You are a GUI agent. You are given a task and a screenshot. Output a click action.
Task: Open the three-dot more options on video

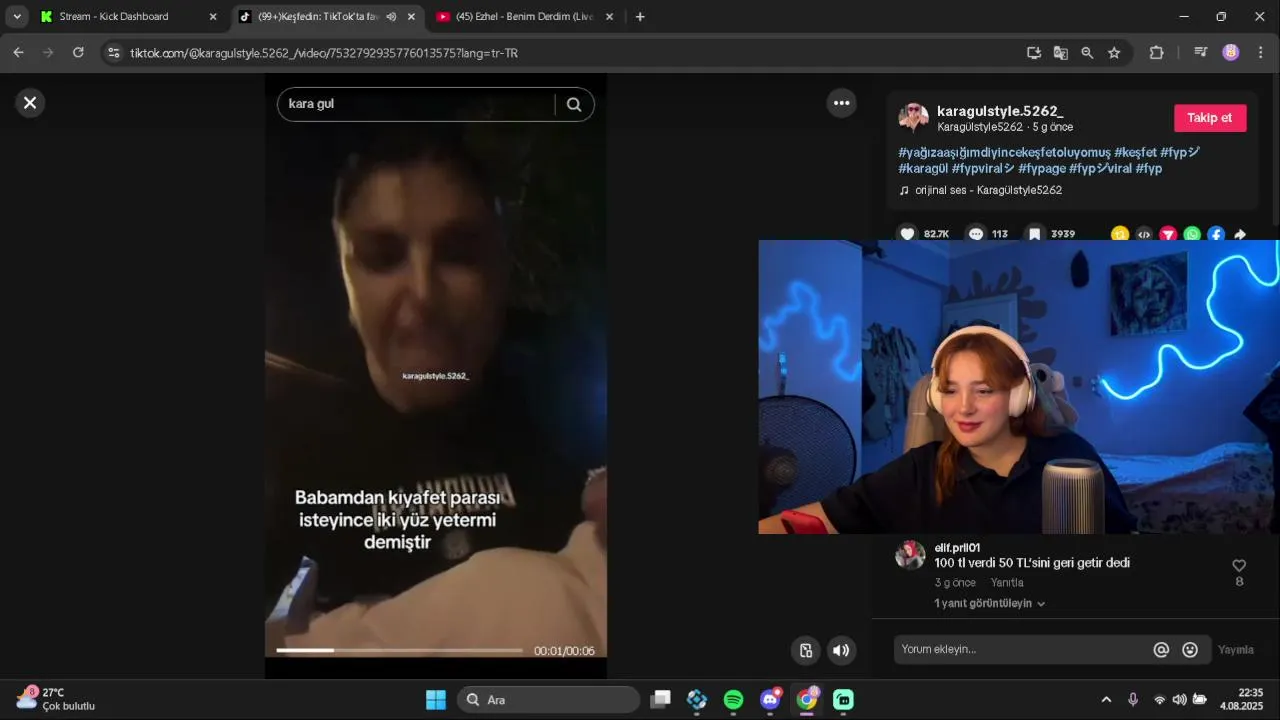point(842,102)
